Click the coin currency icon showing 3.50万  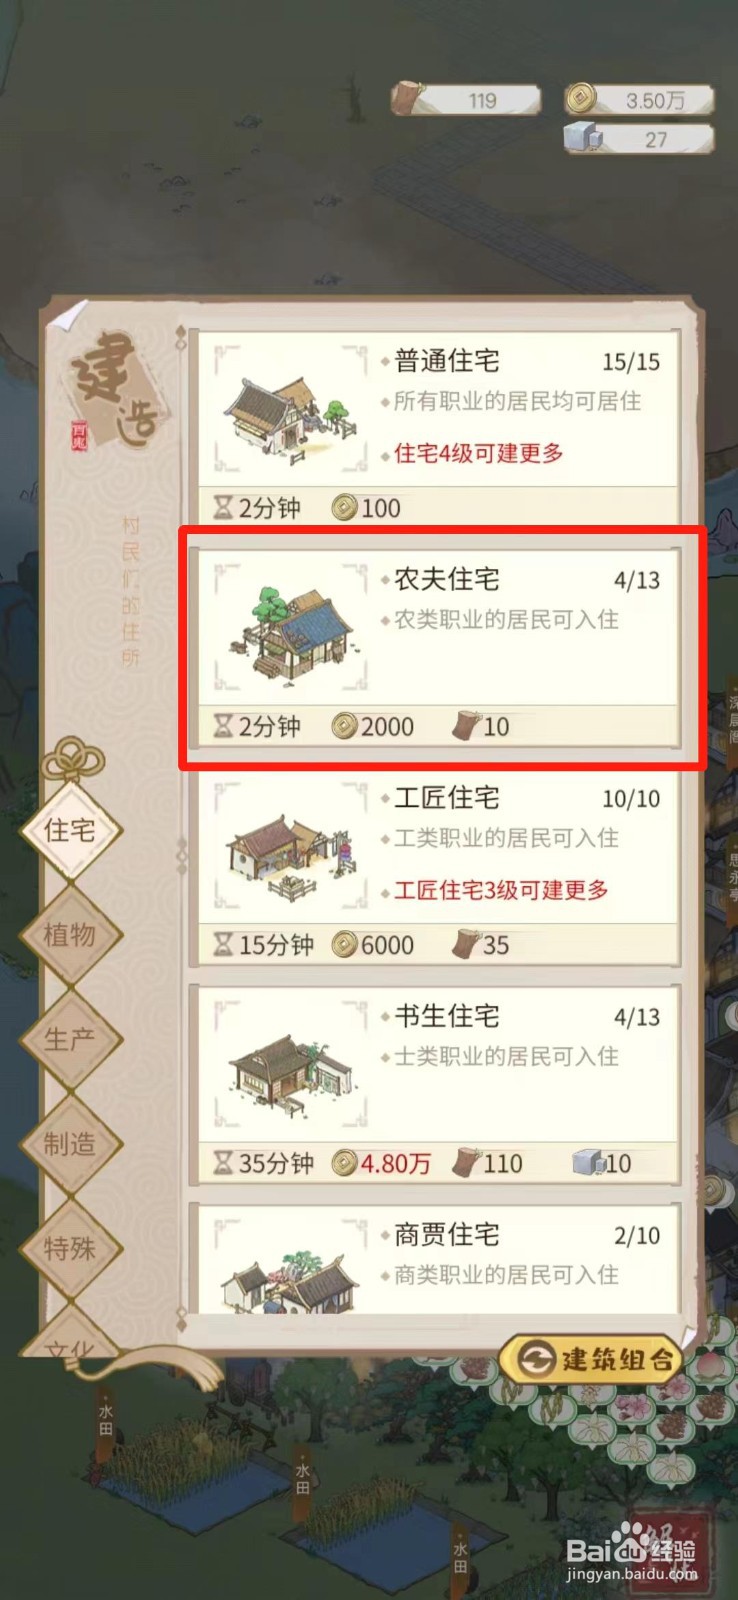click(581, 98)
